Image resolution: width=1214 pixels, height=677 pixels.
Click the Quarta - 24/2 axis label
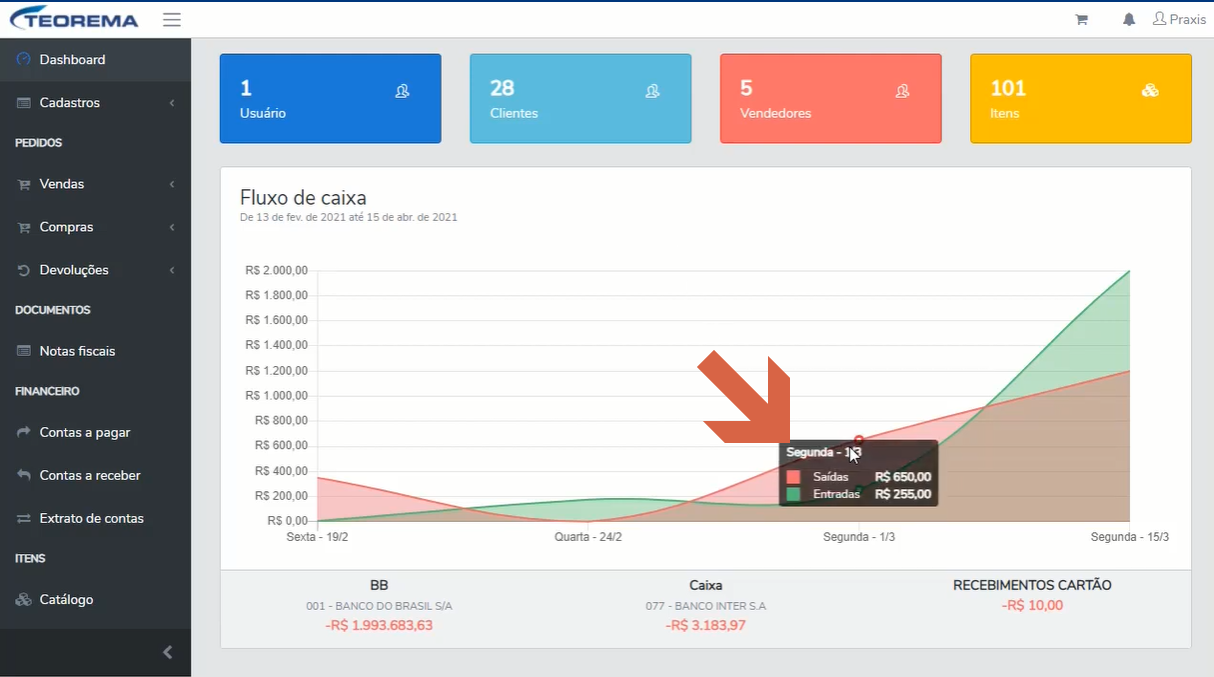click(x=588, y=537)
